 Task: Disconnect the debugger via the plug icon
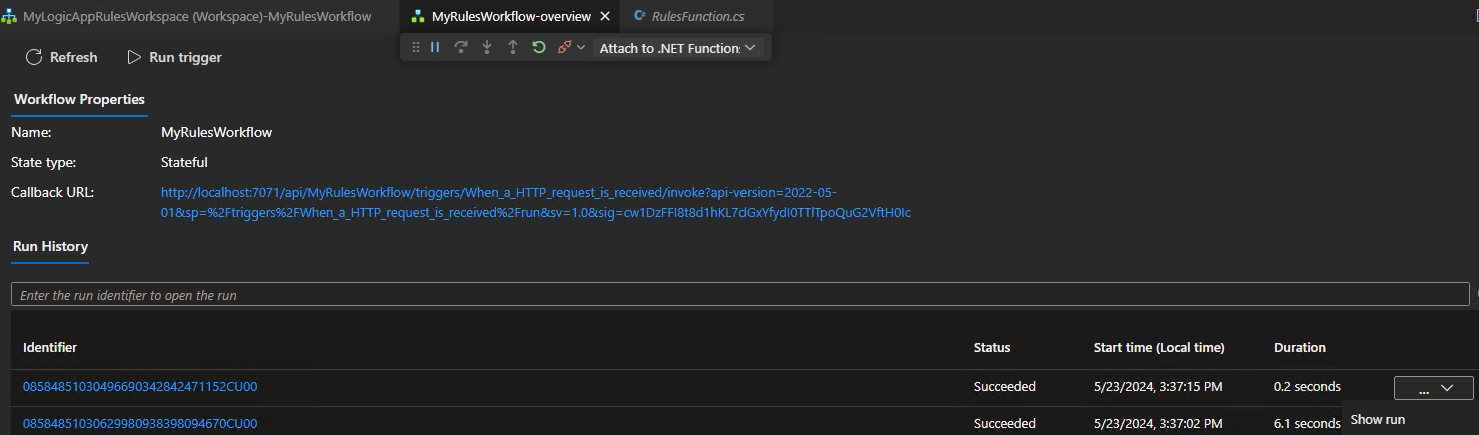565,47
